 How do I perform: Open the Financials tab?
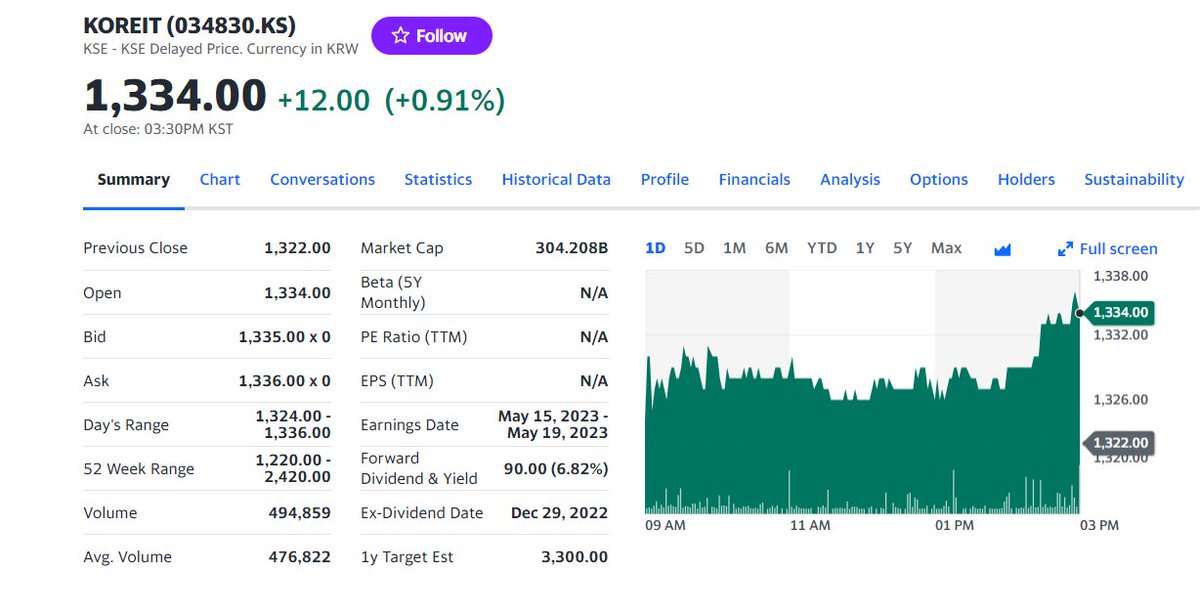(x=754, y=180)
